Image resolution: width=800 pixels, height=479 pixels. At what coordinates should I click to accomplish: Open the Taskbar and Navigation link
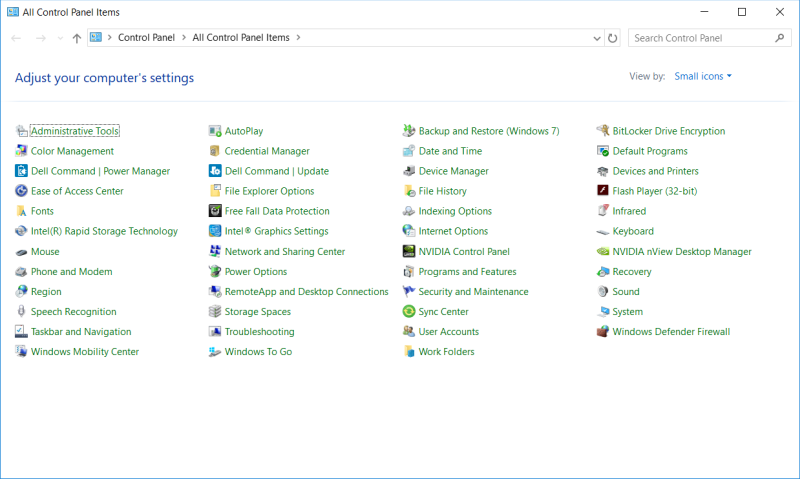tap(81, 332)
